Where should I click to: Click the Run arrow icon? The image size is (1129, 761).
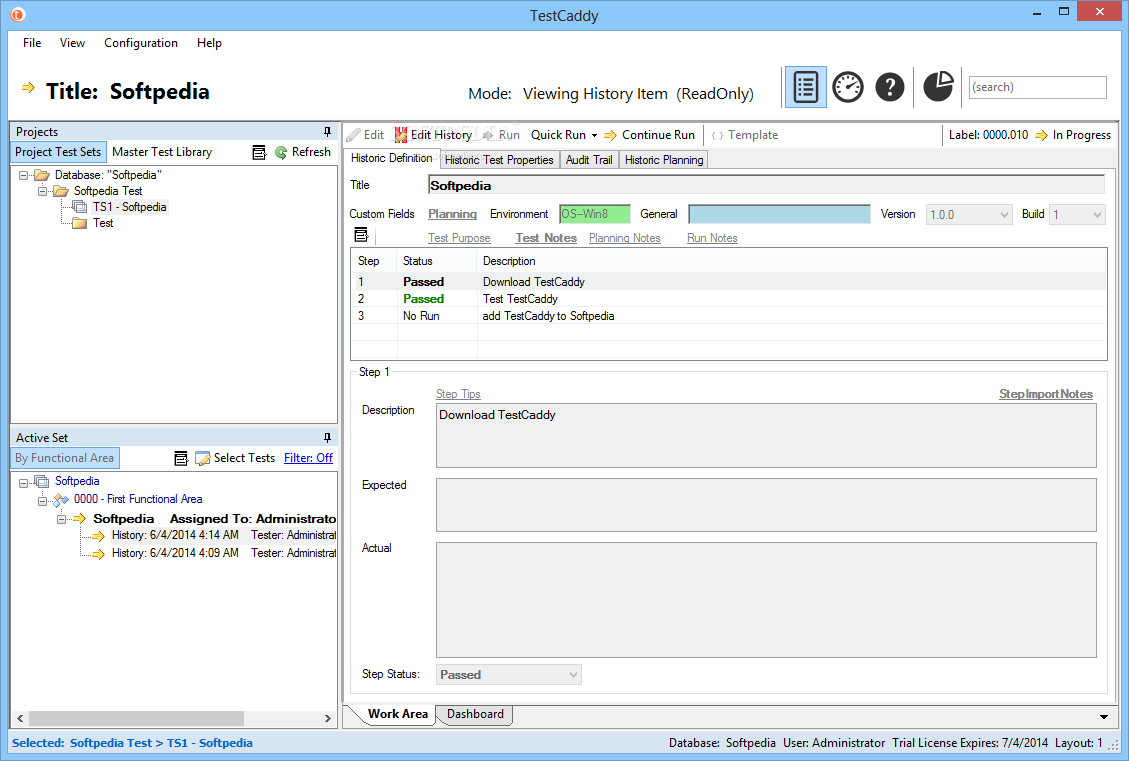pos(488,135)
